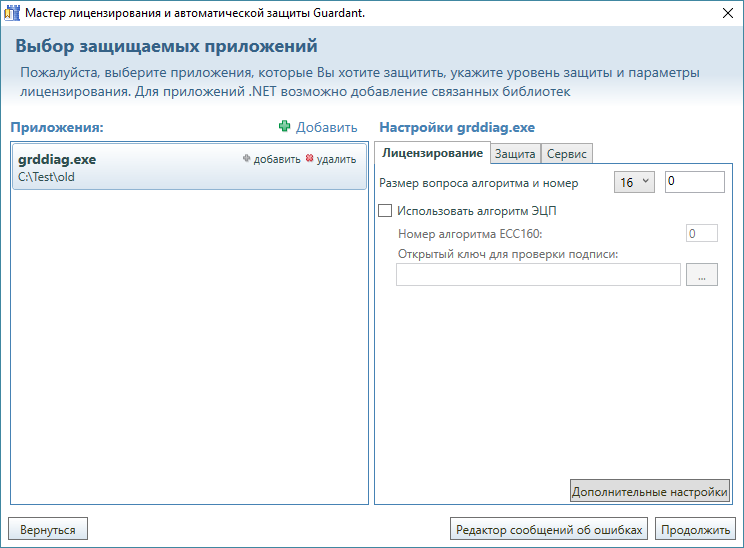
Task: Switch to the Лицензирование tab
Action: tap(432, 153)
